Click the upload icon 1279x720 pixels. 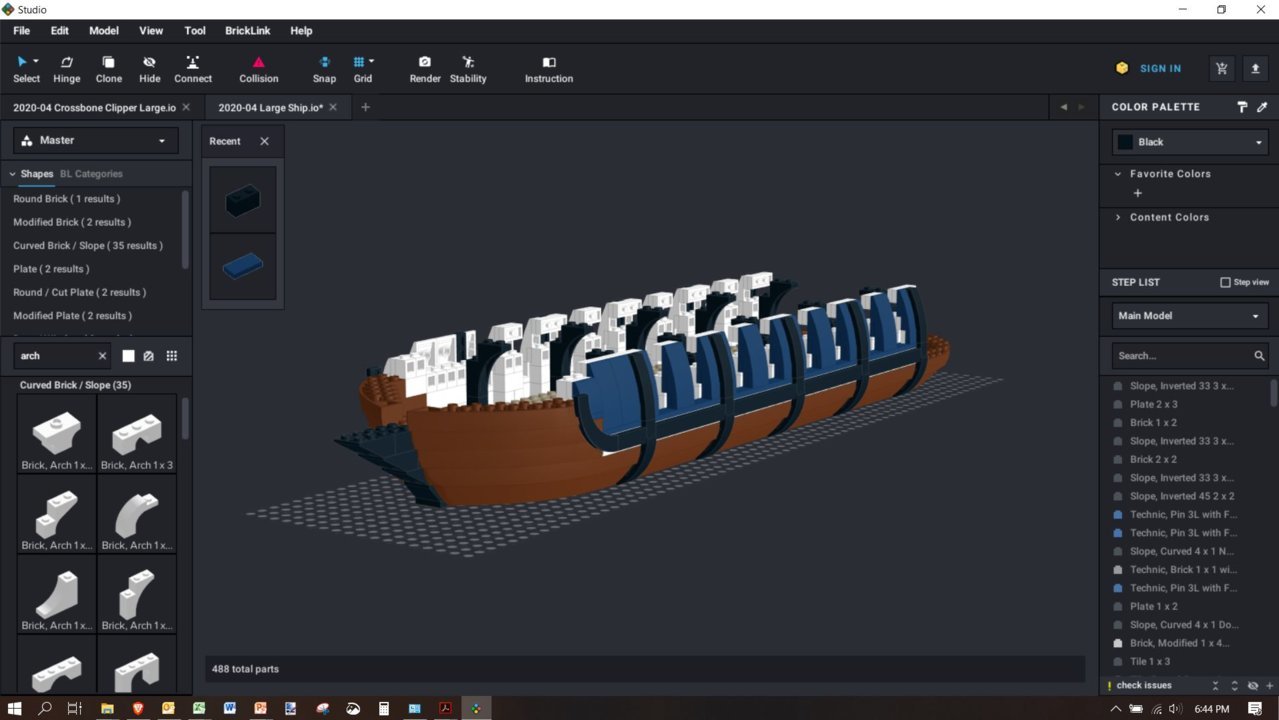point(1256,68)
